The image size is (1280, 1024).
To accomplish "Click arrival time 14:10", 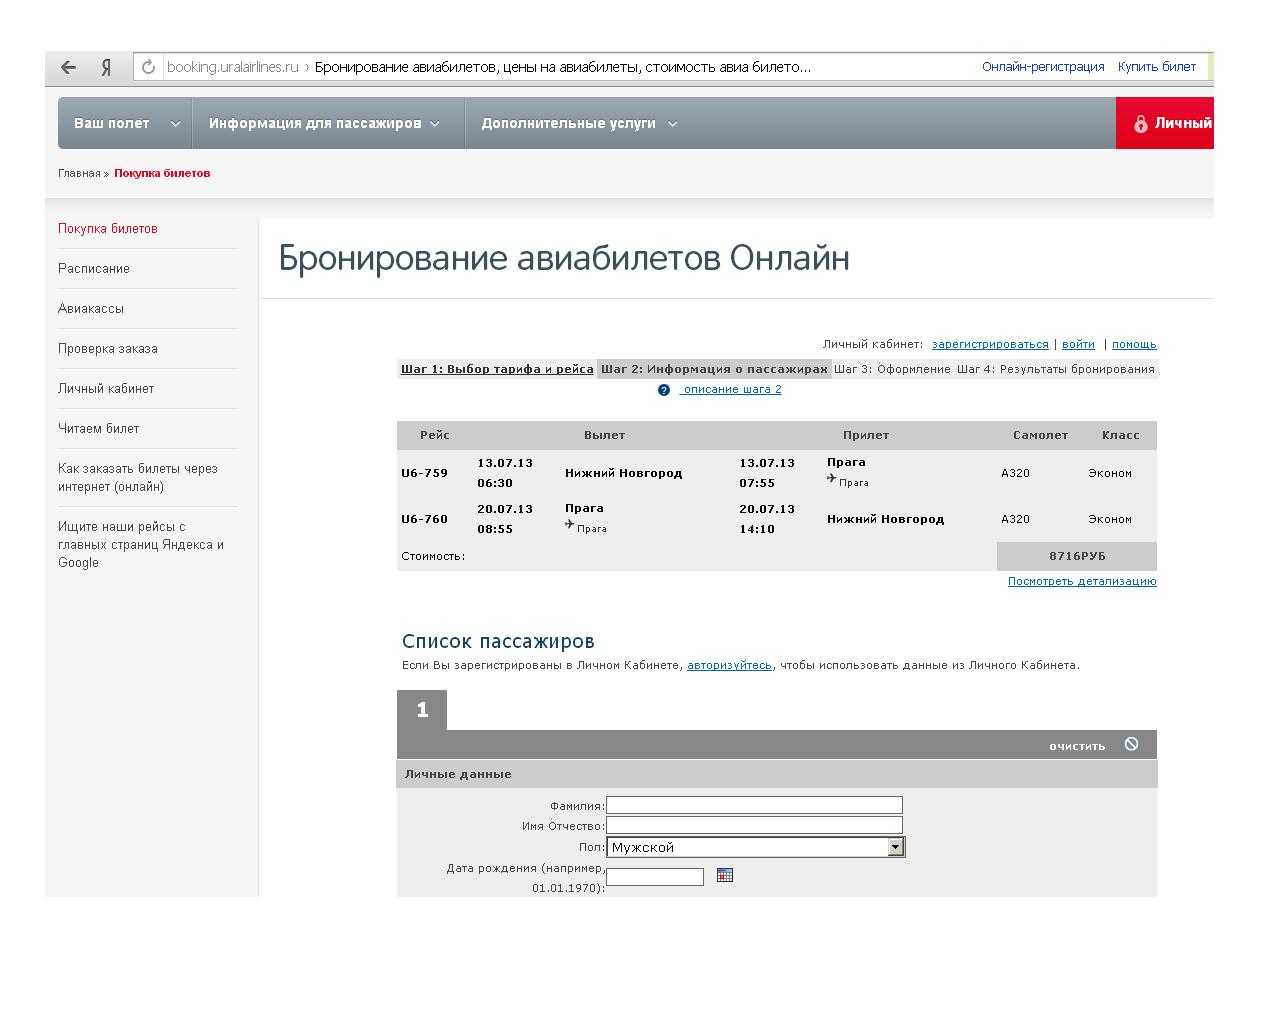I will click(x=757, y=529).
